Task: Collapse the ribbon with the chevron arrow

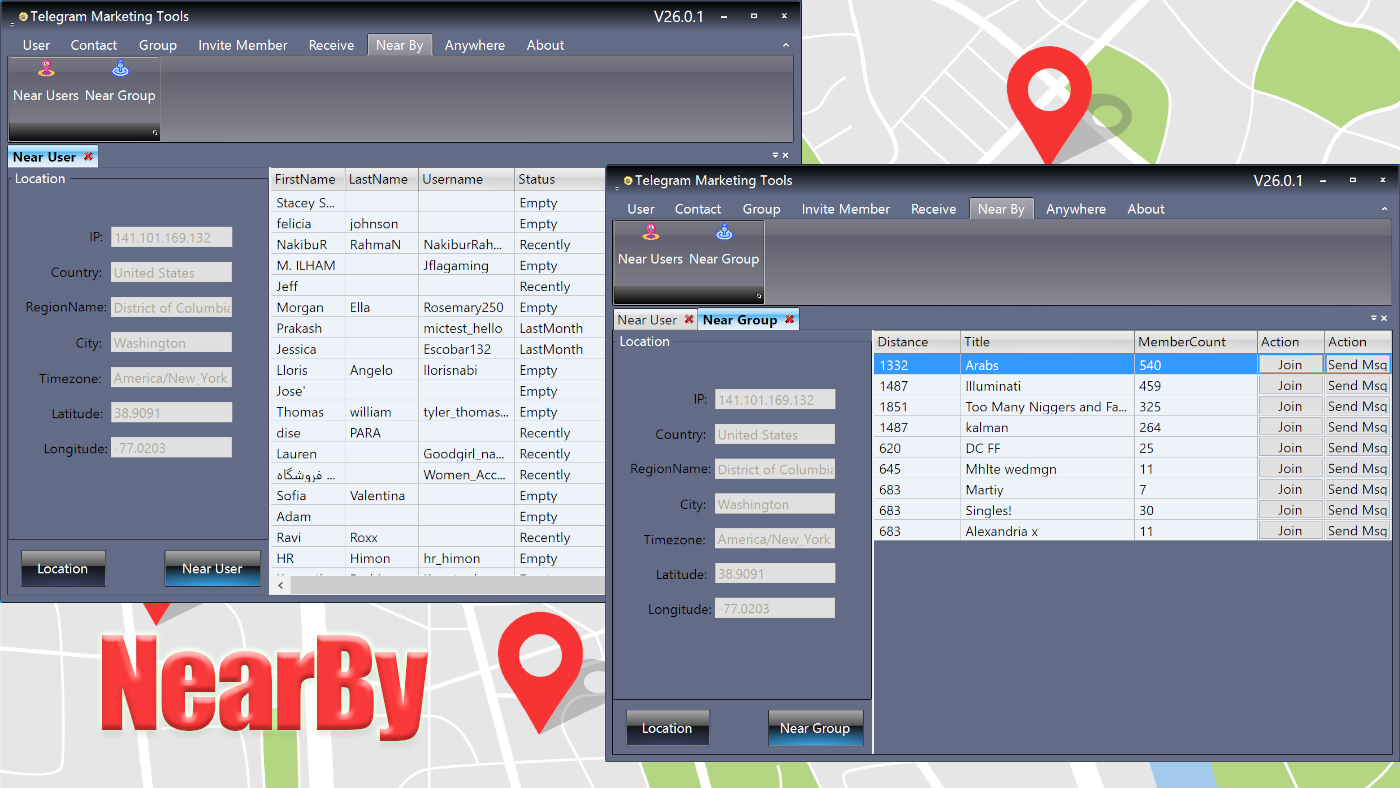Action: pos(1386,208)
